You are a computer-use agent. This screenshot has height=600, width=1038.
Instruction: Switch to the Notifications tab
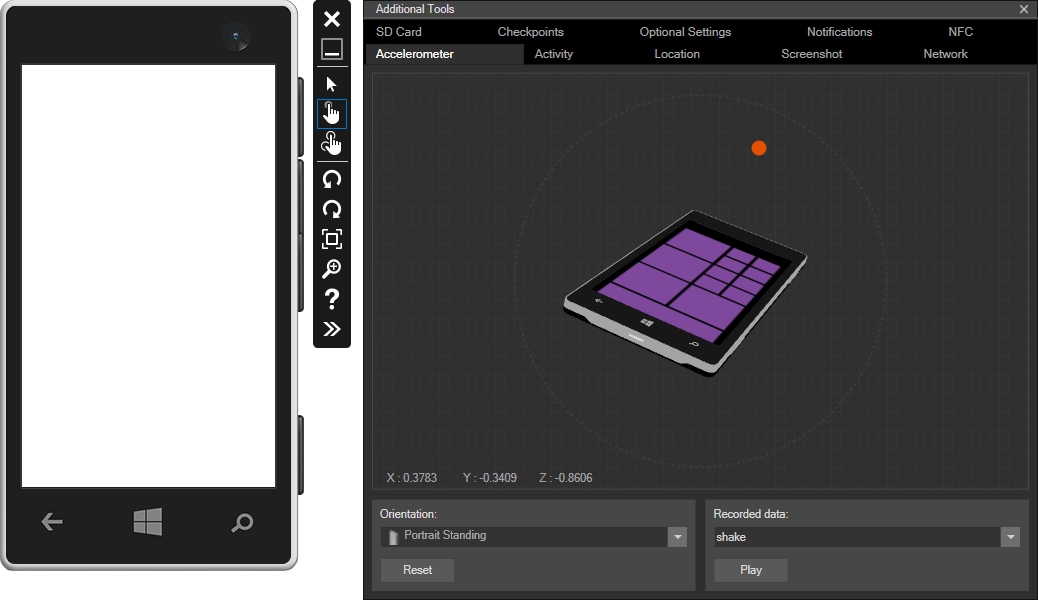coord(839,32)
